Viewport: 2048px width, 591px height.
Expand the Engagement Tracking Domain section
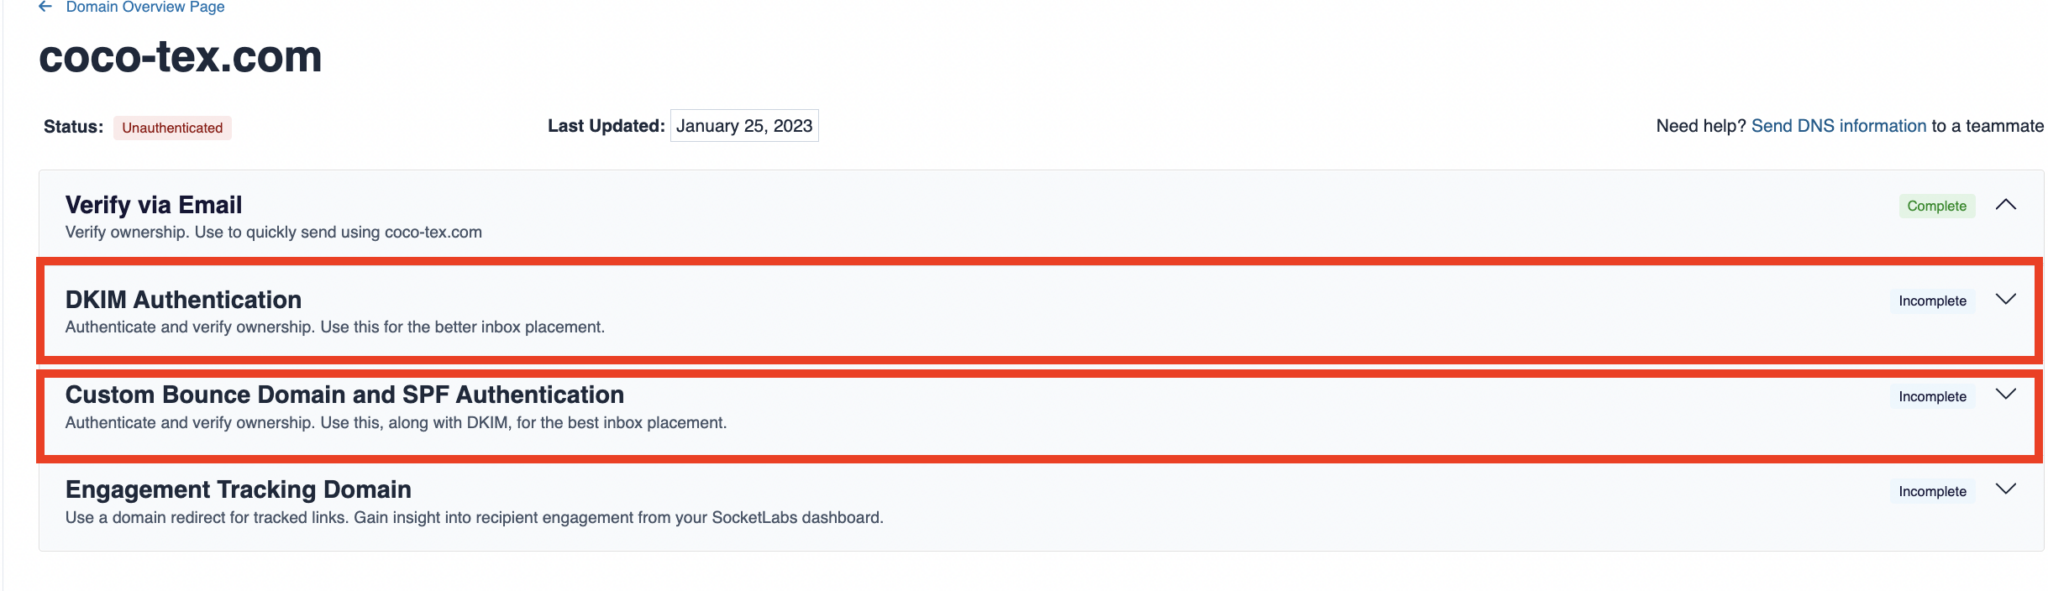(x=2004, y=490)
